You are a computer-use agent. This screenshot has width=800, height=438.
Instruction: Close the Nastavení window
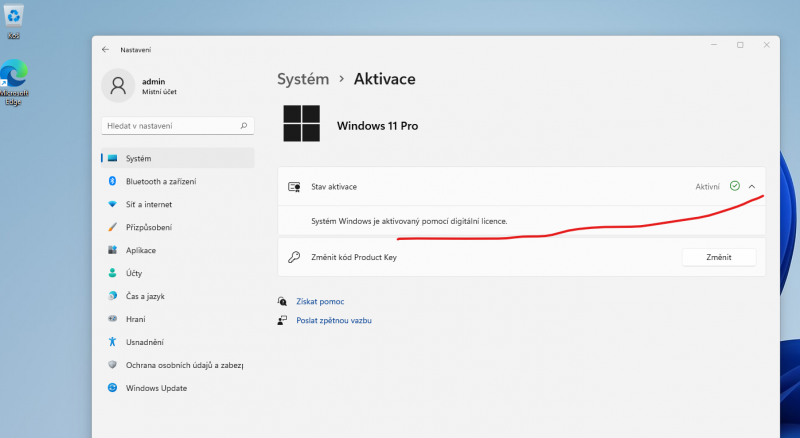[x=766, y=45]
